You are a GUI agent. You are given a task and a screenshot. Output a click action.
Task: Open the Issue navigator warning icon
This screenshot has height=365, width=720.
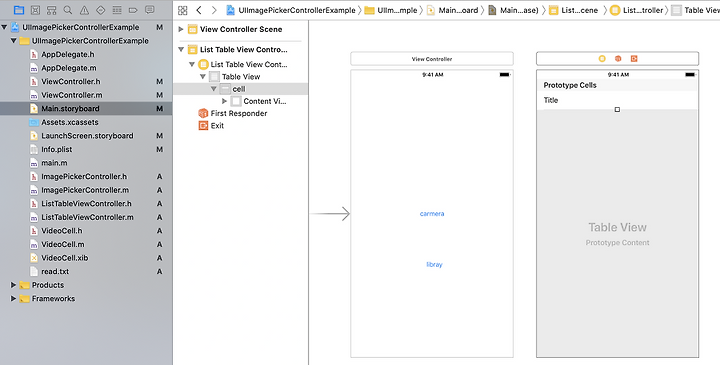[84, 10]
